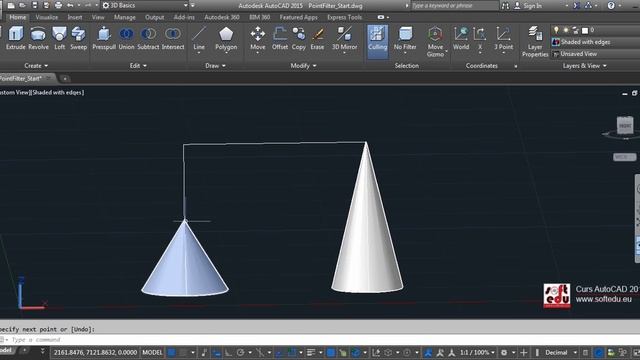Toggle lineweight display in status bar

(311, 352)
